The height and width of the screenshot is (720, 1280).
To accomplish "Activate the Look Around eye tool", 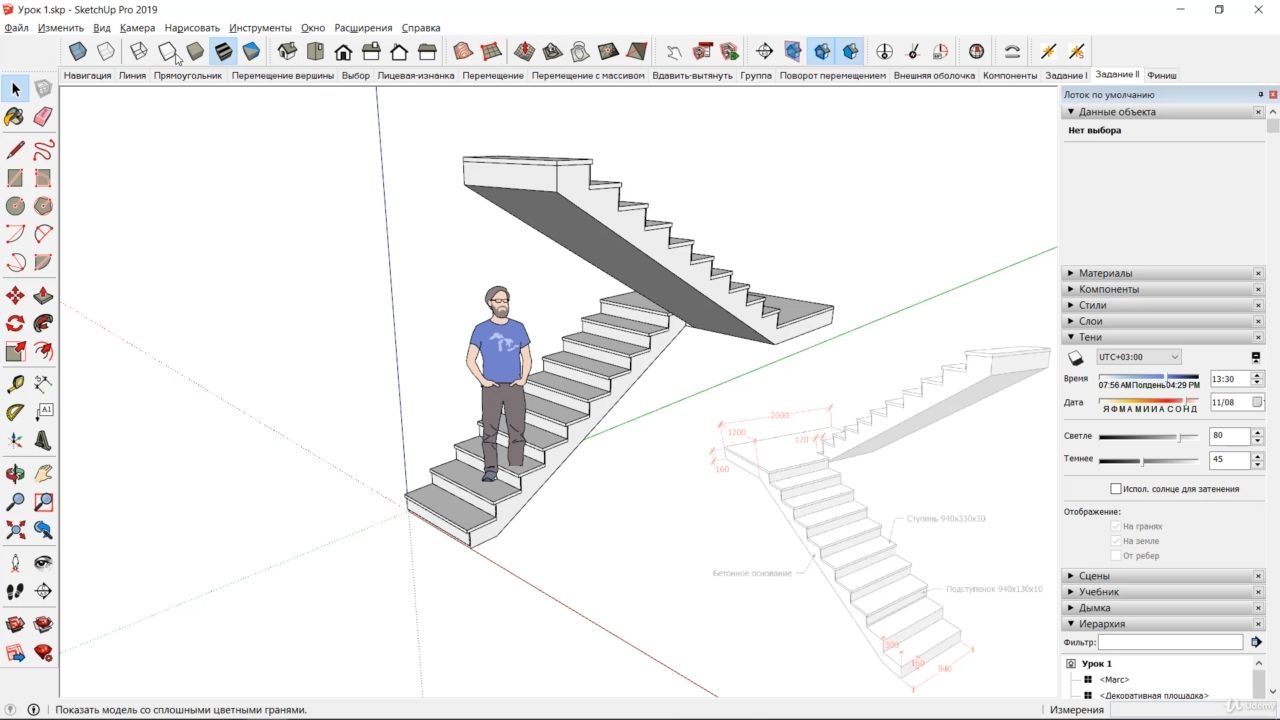I will point(43,563).
